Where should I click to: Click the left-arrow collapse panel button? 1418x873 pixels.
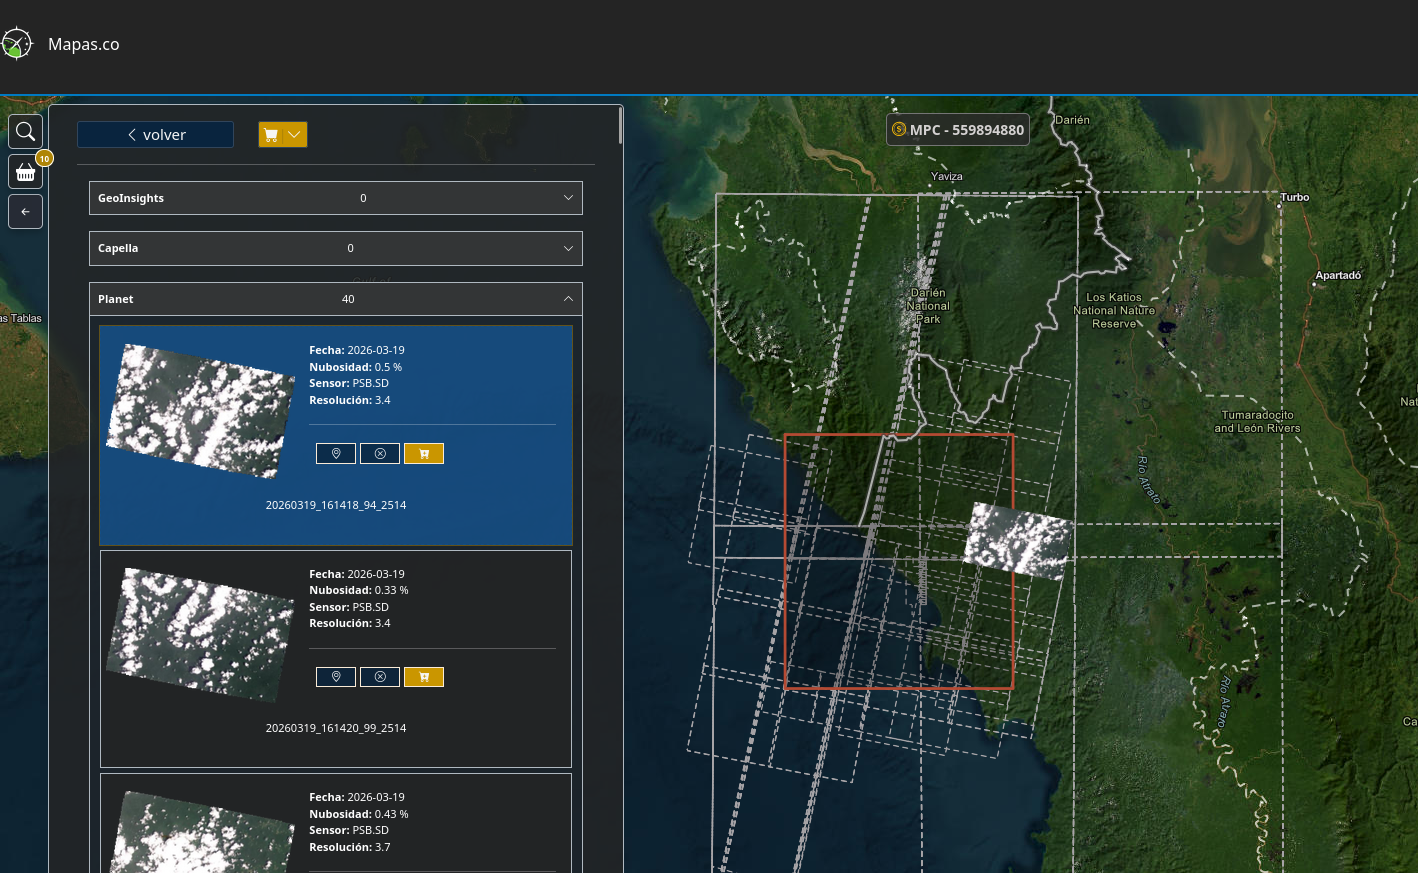(26, 212)
